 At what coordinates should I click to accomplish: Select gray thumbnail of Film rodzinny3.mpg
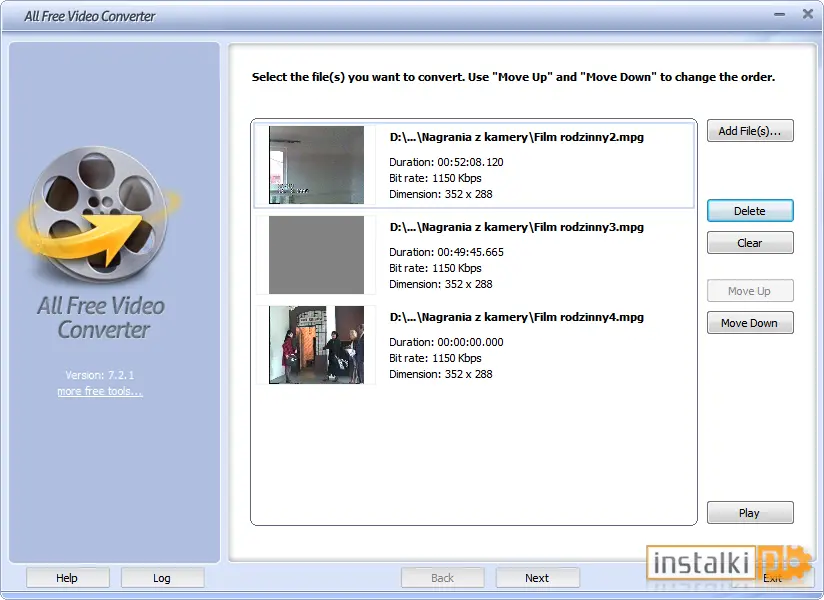click(316, 255)
